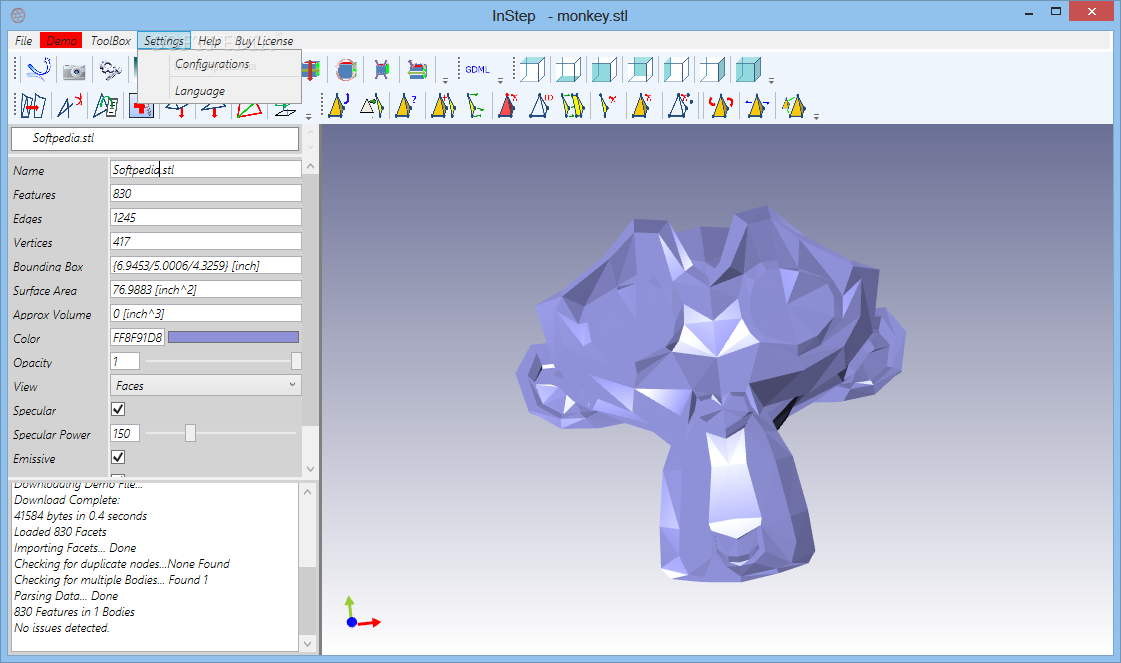Click the 'No issues detected.' log line
The height and width of the screenshot is (663, 1121).
[x=61, y=628]
